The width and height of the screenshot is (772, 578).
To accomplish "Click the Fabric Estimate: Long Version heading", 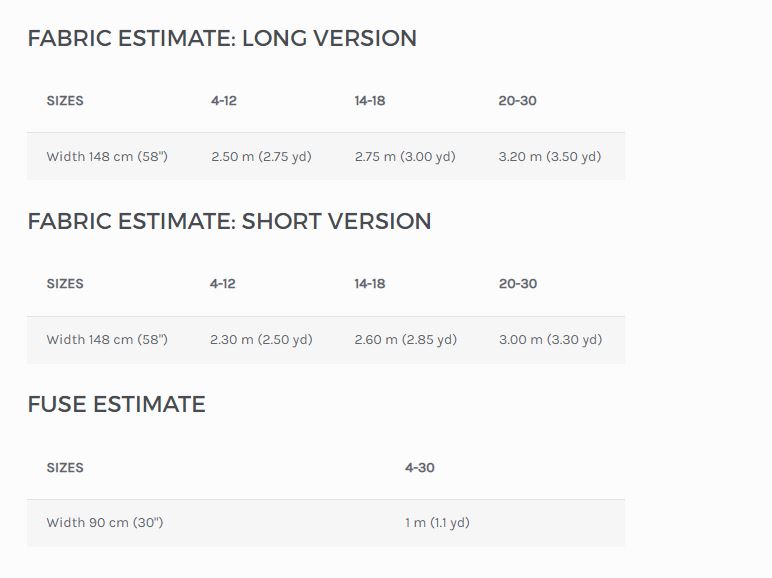I will [222, 39].
